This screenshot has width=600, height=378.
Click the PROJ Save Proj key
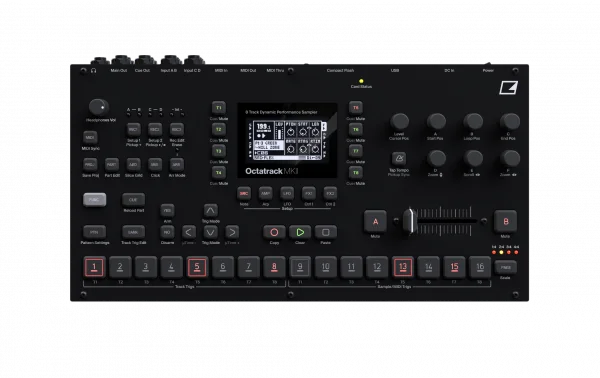click(x=90, y=165)
